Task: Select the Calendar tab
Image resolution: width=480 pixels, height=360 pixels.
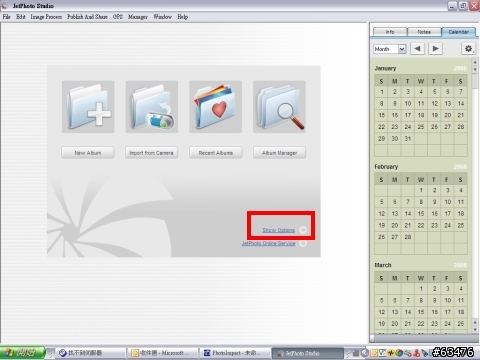Action: (458, 32)
